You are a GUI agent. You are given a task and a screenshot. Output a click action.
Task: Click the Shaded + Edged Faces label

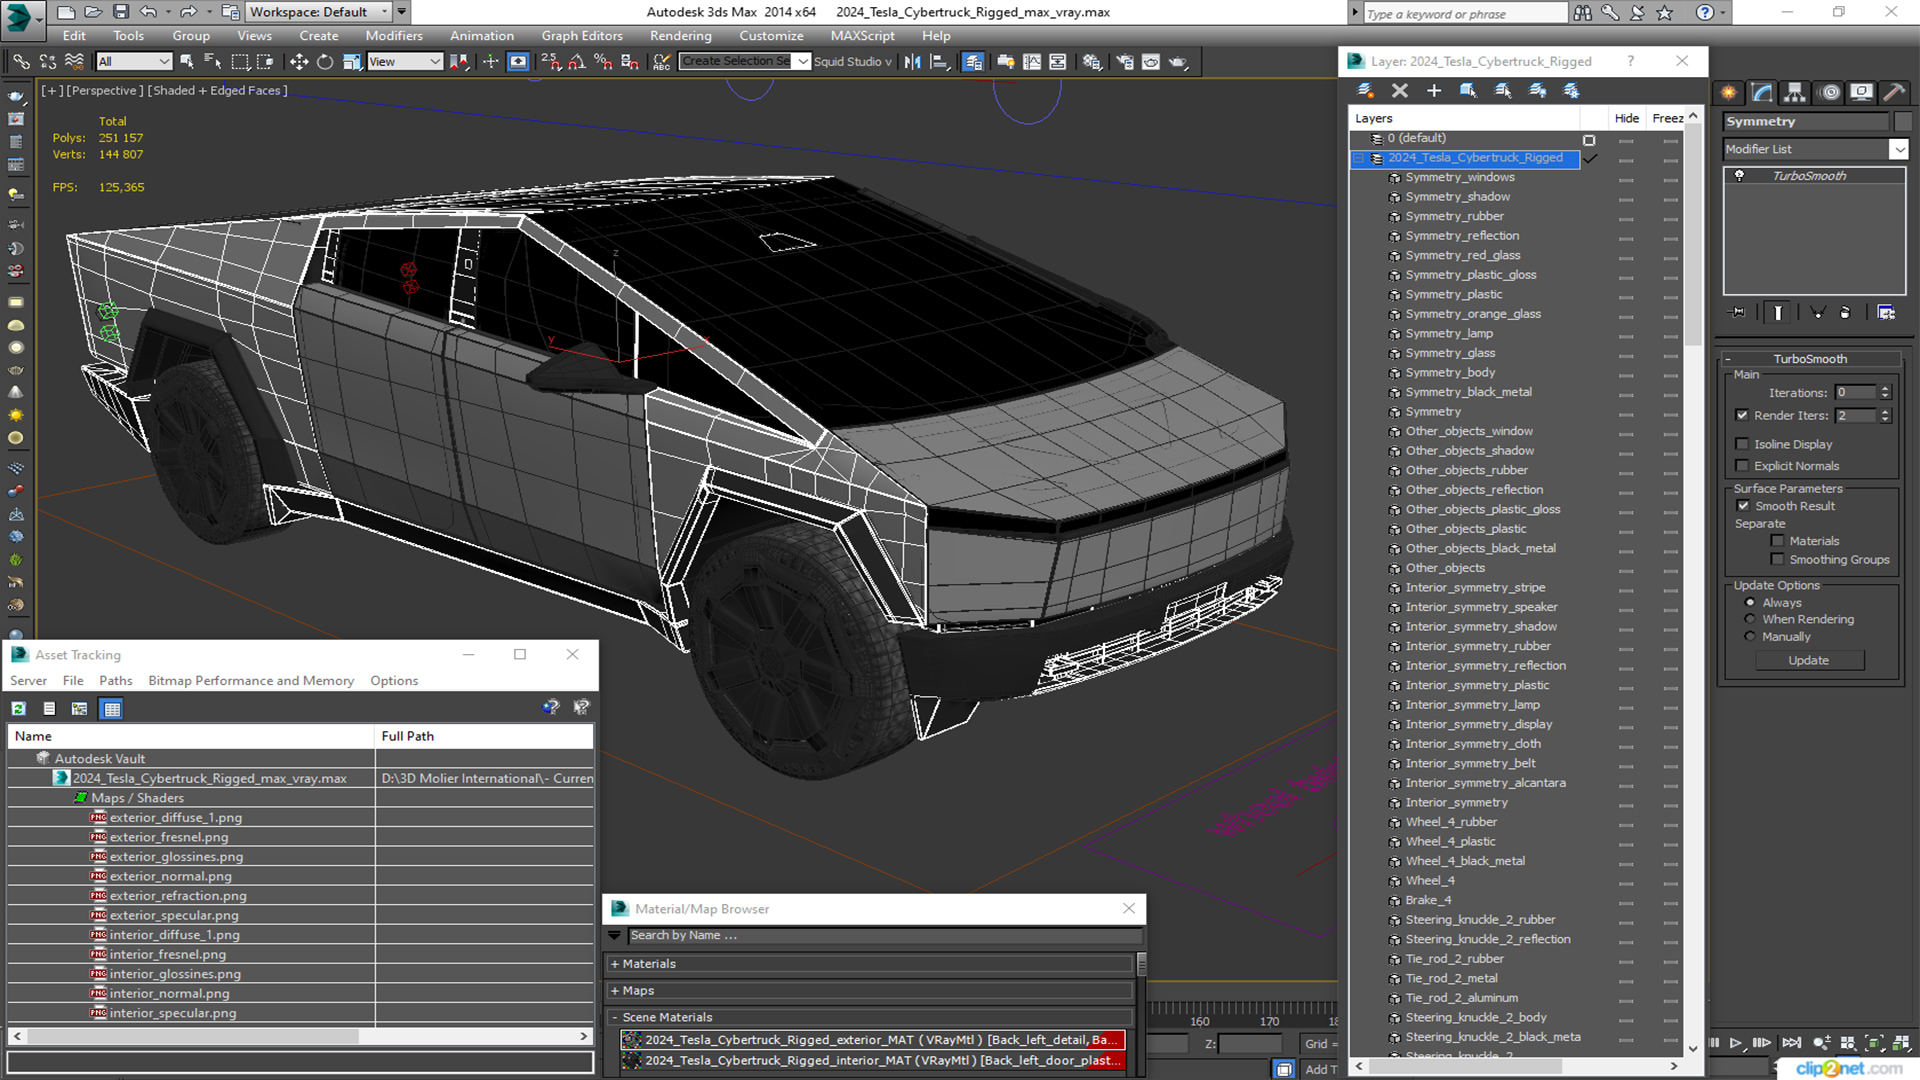217,90
